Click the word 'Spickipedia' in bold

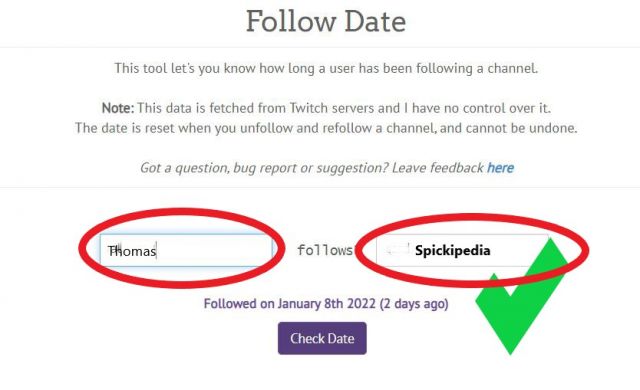[x=453, y=250]
